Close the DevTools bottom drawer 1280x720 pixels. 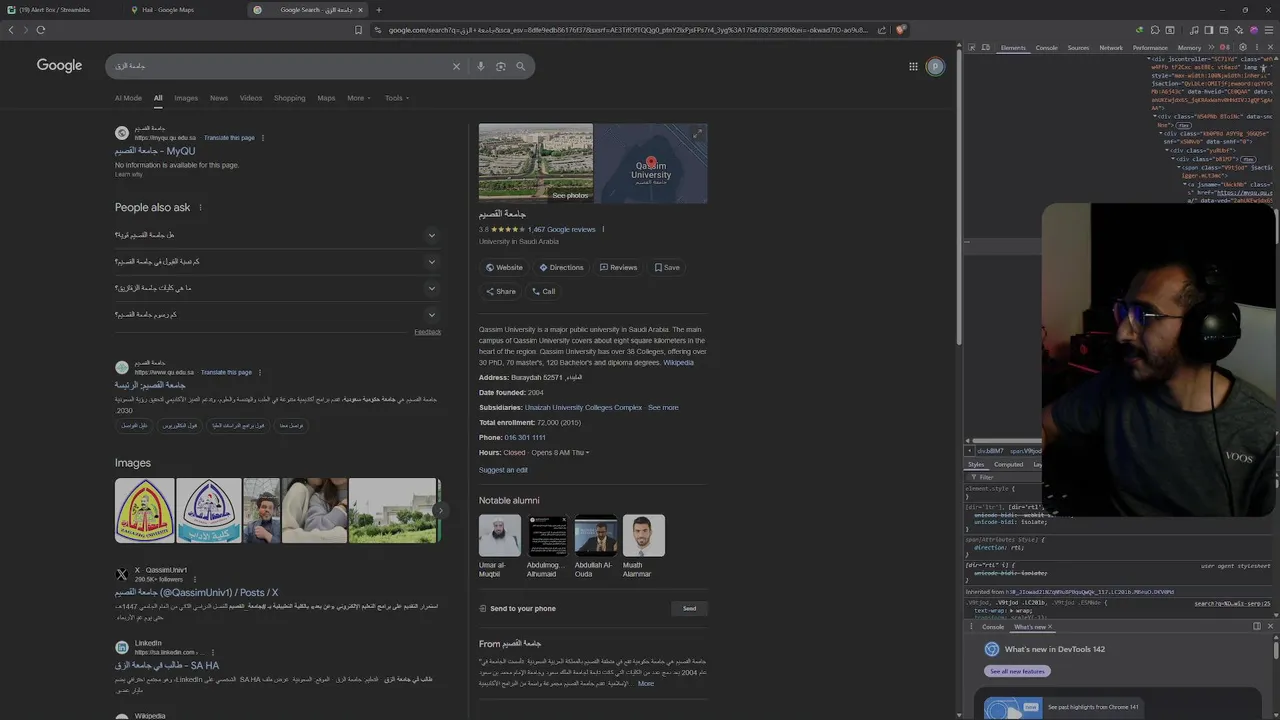click(1270, 626)
